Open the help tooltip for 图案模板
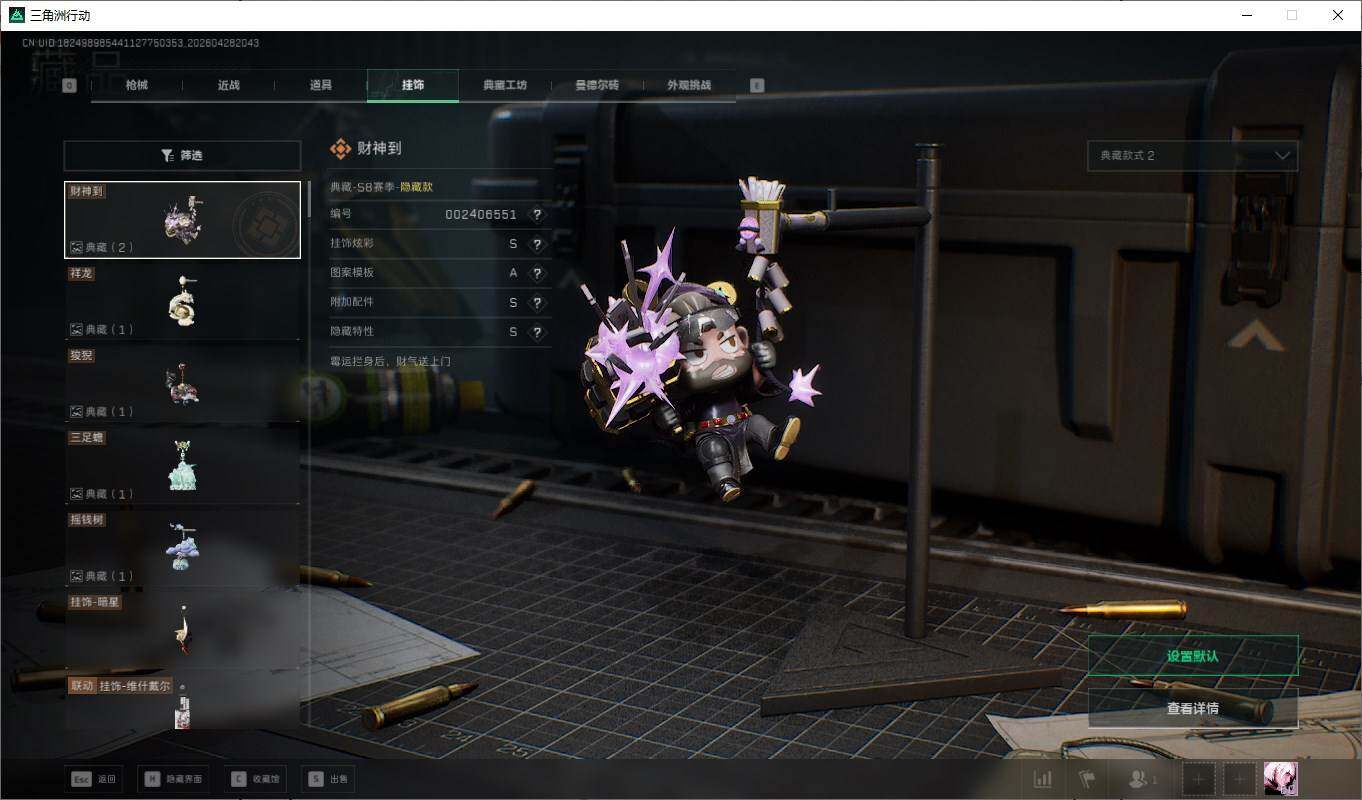Screen dimensions: 1362x800 538,273
